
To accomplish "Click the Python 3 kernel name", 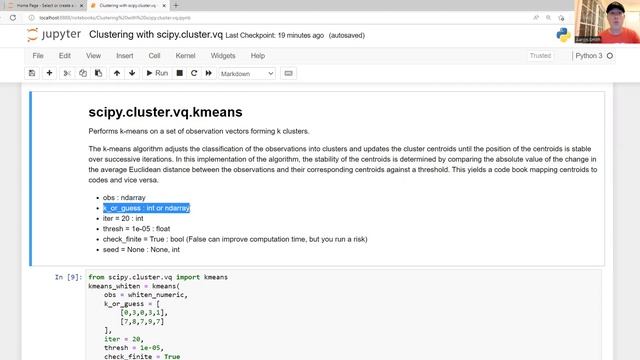I will (589, 56).
